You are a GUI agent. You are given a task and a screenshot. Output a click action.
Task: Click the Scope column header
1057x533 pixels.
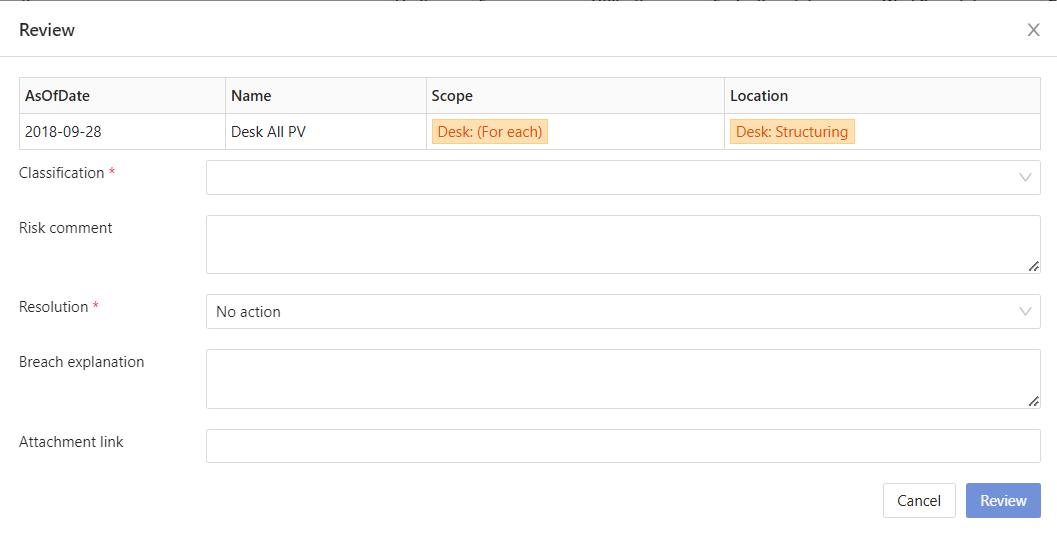pos(452,96)
